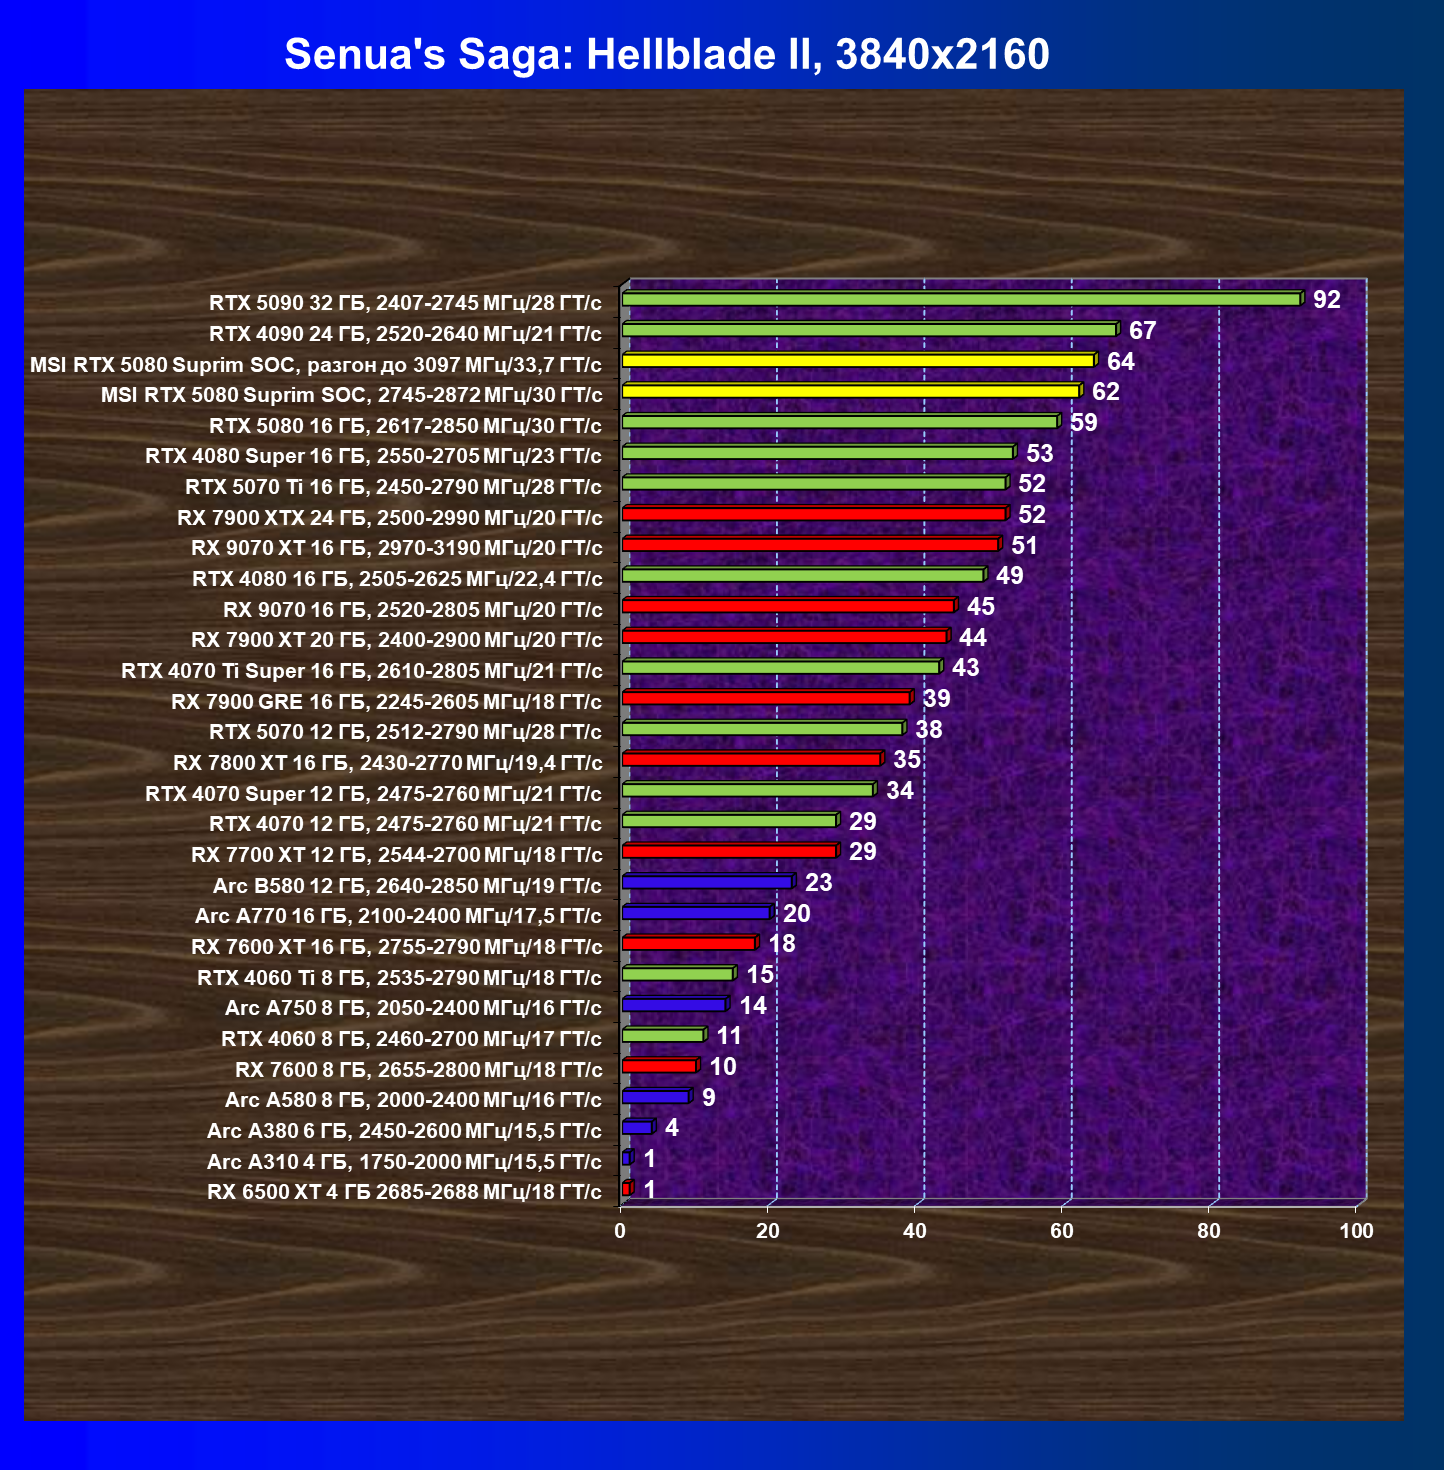Viewport: 1444px width, 1470px height.
Task: Select the 'RTX 4090 24 ГБ' row label
Action: click(x=405, y=333)
